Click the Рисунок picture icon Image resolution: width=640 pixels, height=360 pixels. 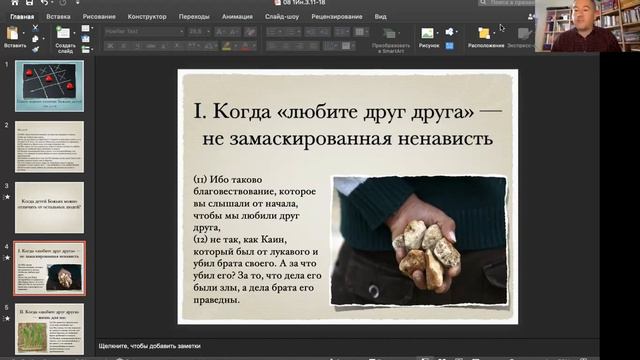pos(427,33)
